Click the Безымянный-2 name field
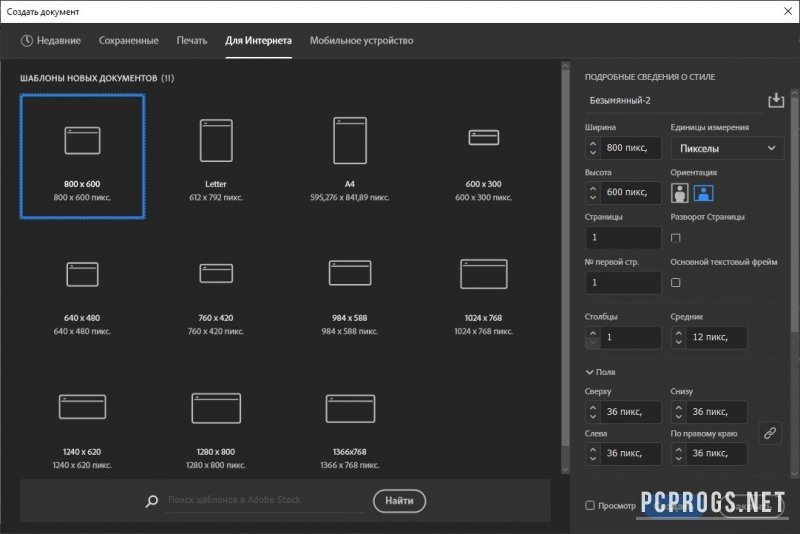The image size is (800, 534). point(673,100)
